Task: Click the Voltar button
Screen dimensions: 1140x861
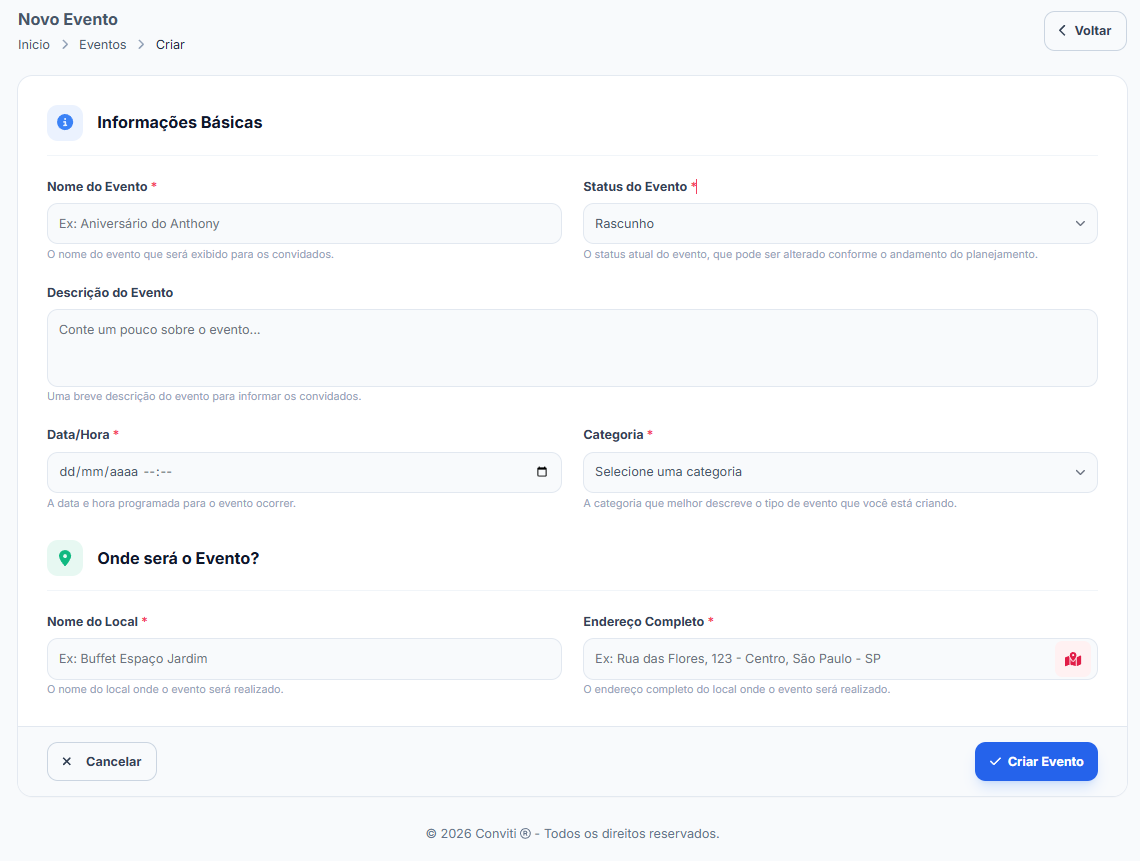Action: click(x=1085, y=31)
